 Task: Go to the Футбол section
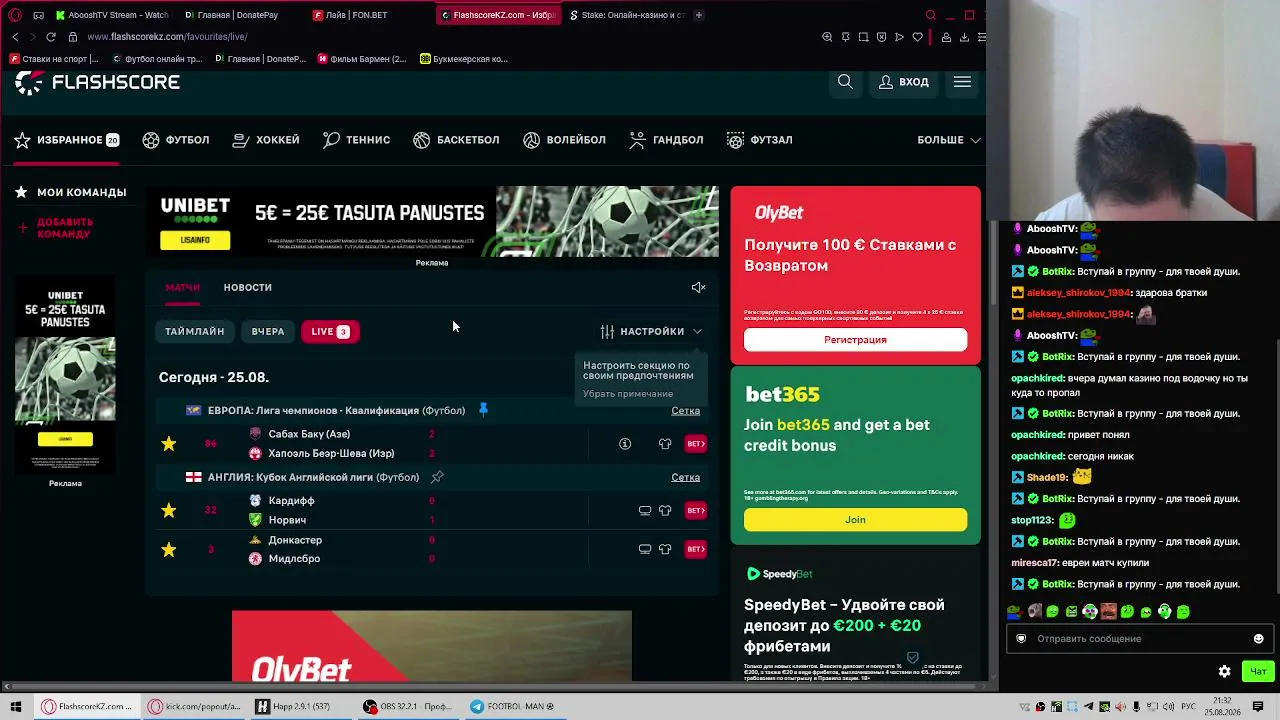click(176, 140)
